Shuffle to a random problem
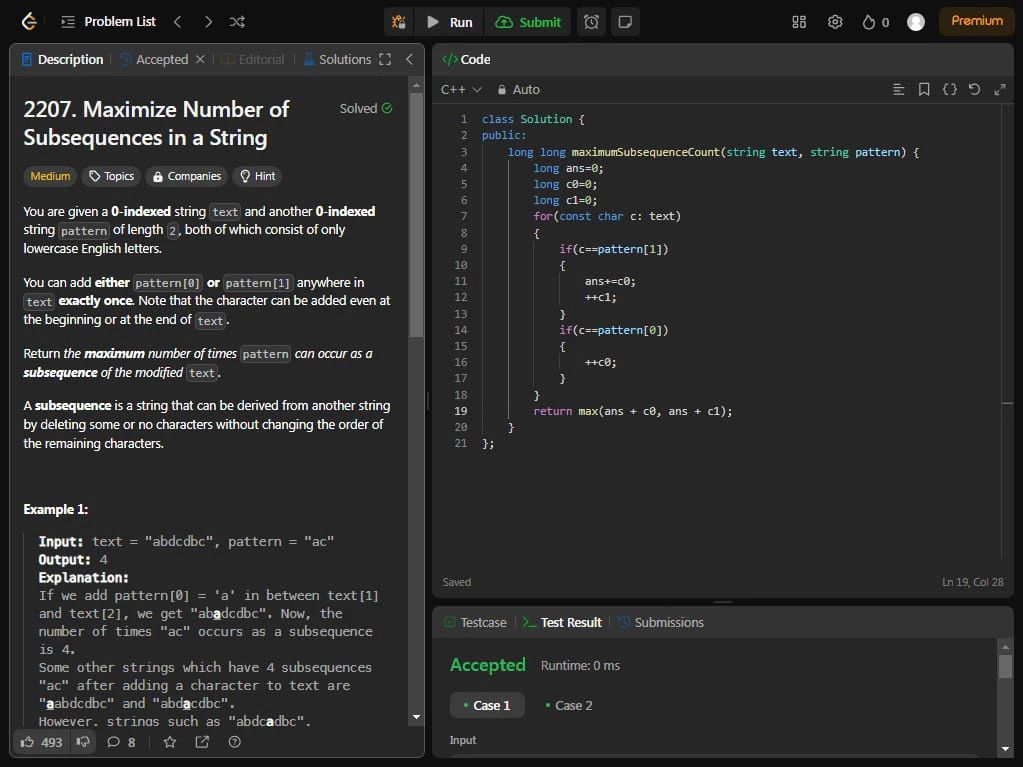Screen dimensions: 1023x767 point(237,22)
